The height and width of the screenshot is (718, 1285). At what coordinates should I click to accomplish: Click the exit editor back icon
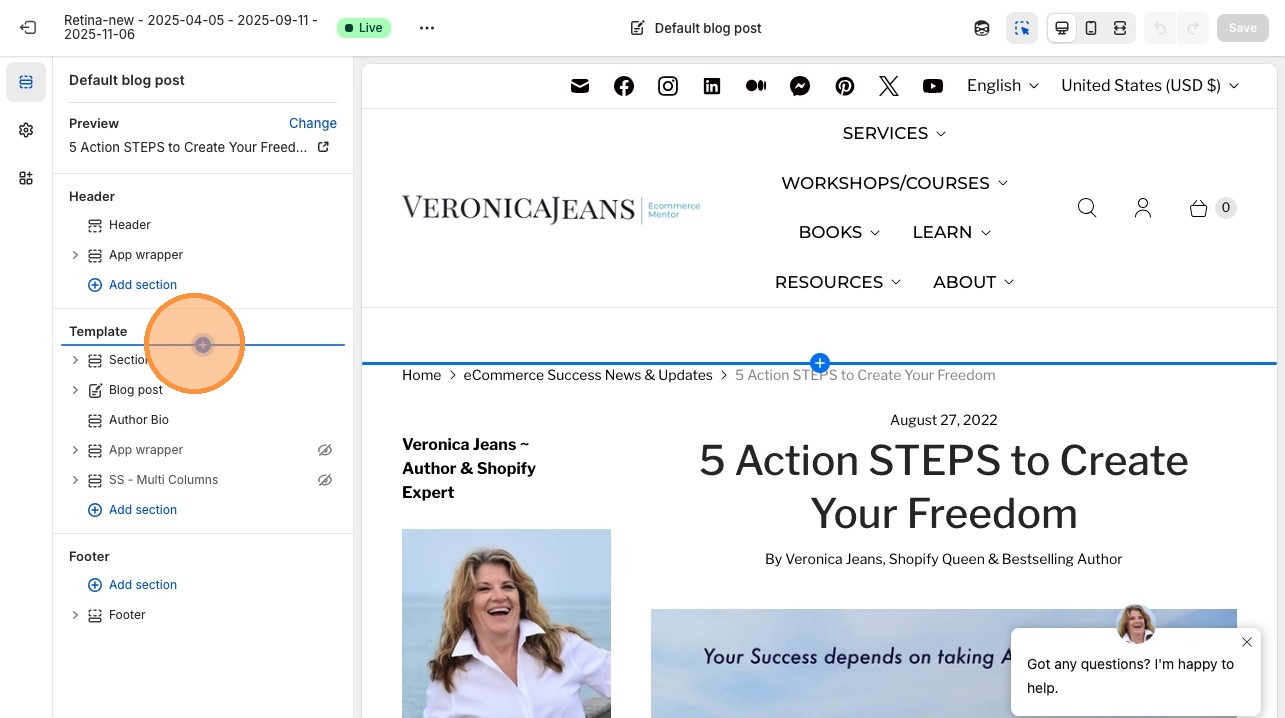[x=27, y=28]
